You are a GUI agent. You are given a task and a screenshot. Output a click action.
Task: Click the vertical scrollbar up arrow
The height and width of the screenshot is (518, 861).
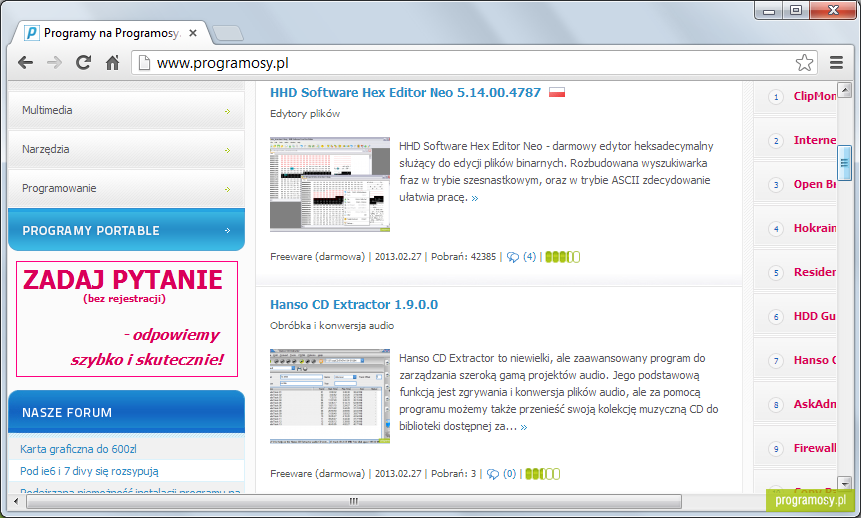845,90
